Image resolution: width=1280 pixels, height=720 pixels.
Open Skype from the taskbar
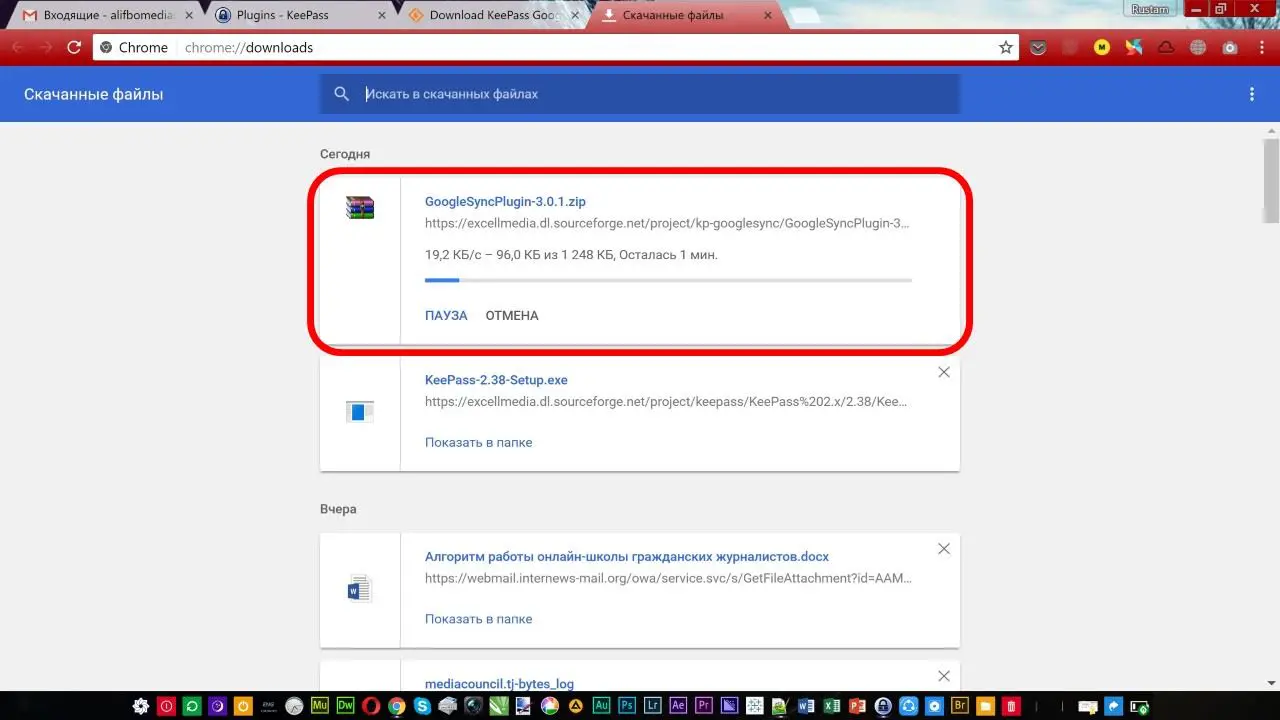[x=422, y=706]
